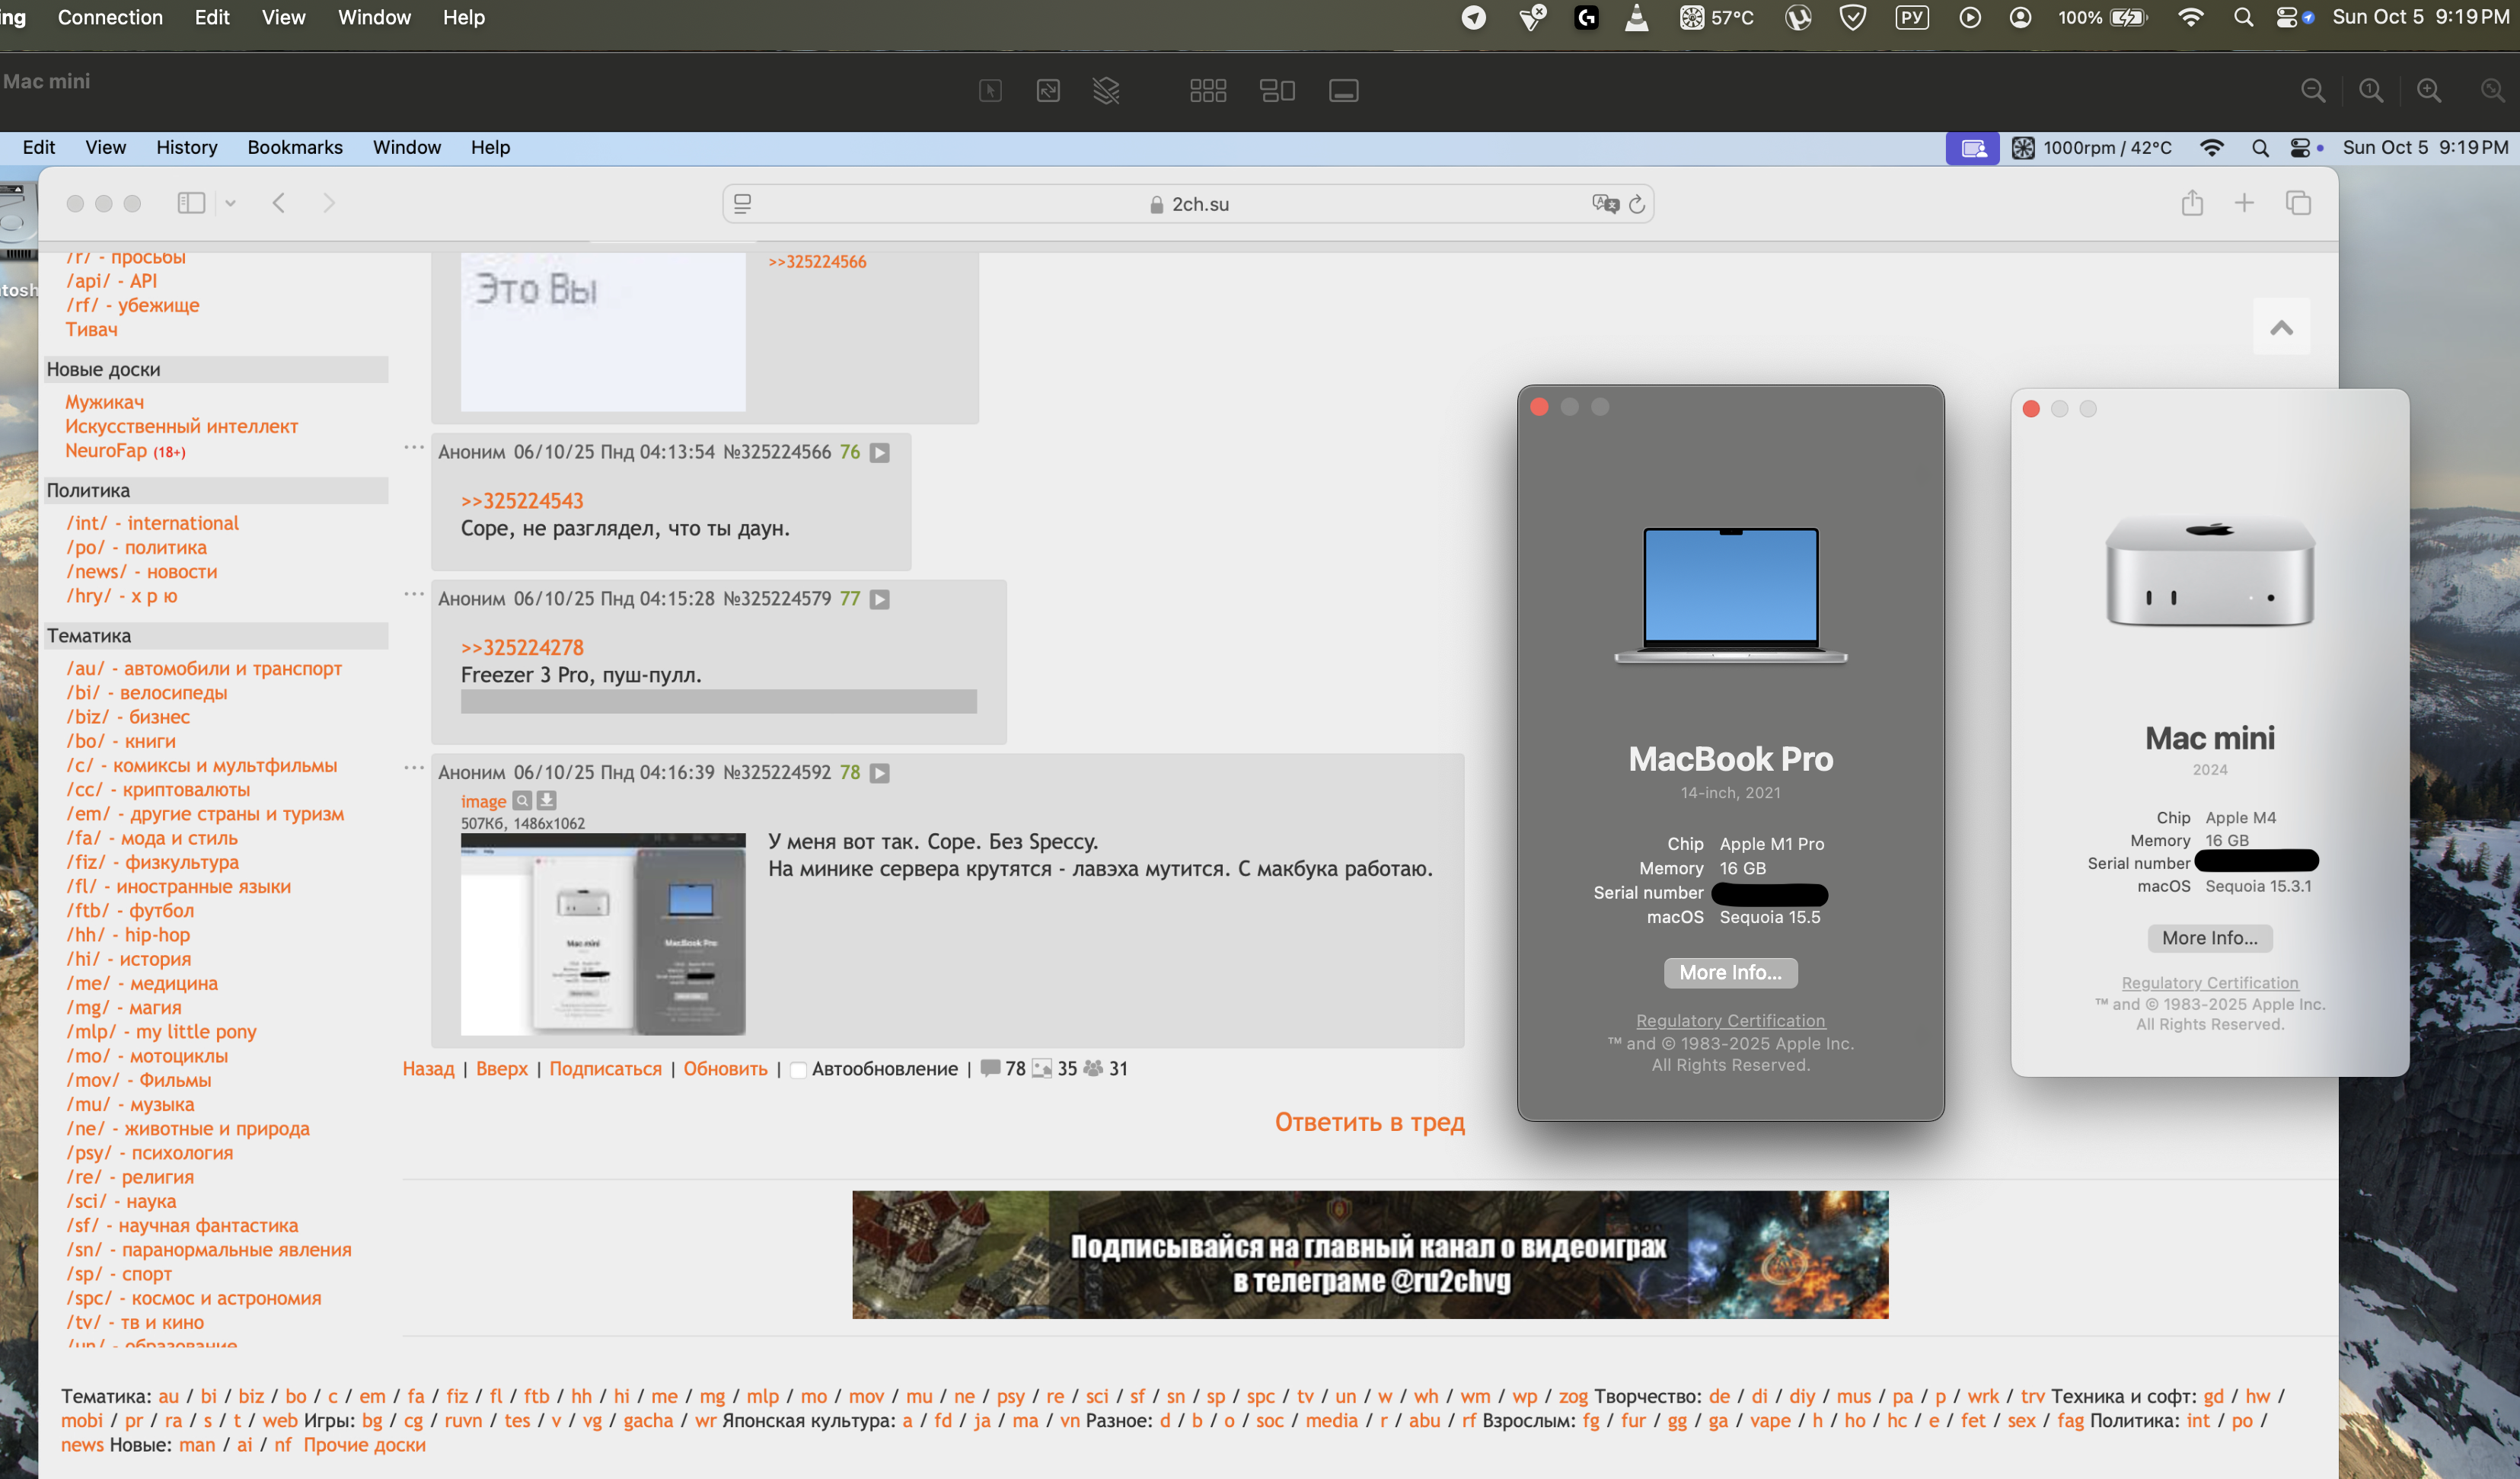This screenshot has height=1479, width=2520.
Task: Click download icon beside image link
Action: tap(546, 801)
